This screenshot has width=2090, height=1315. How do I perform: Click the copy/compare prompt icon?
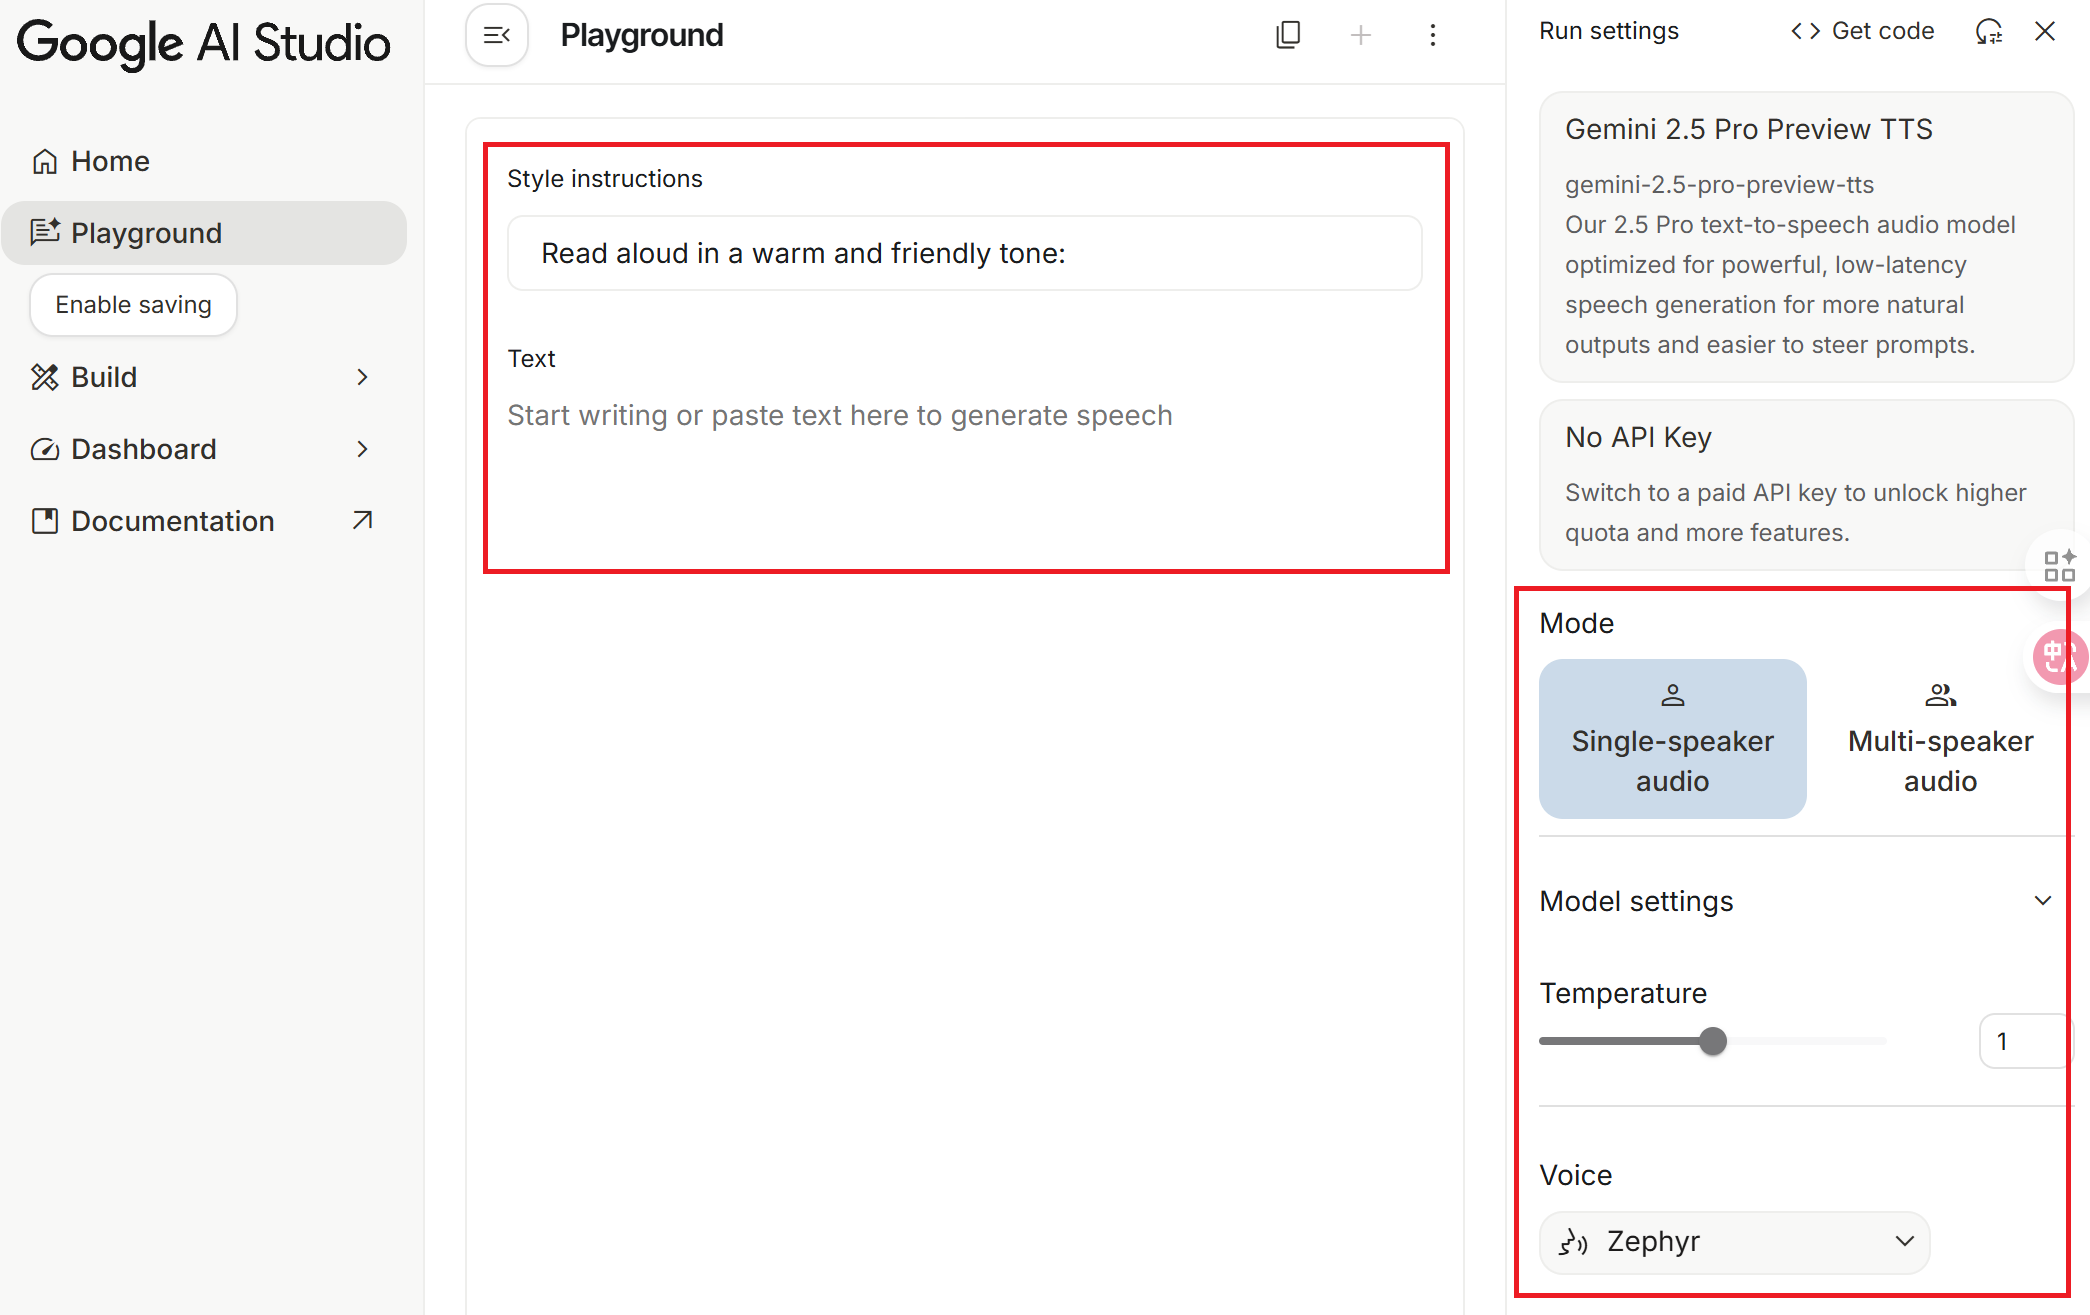(x=1288, y=36)
